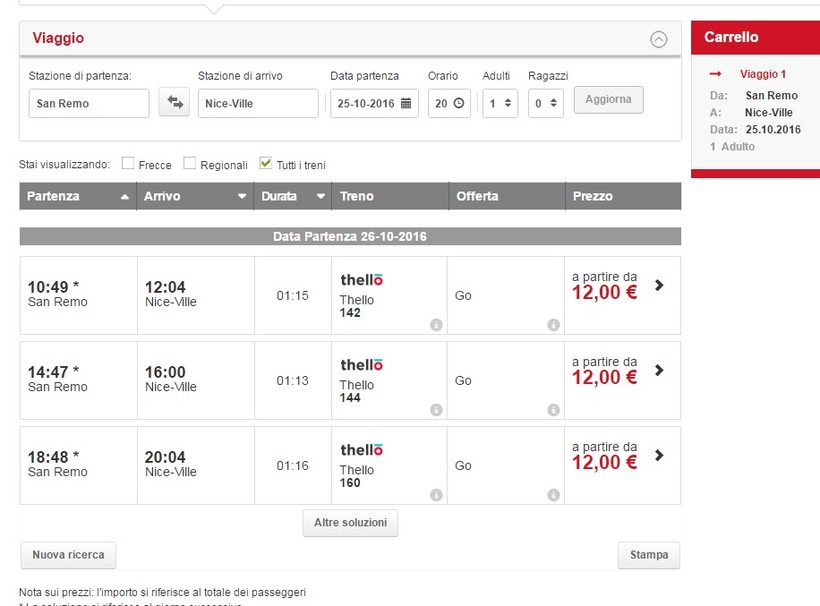Image resolution: width=820 pixels, height=606 pixels.
Task: Sort results by Durata column
Action: [x=294, y=197]
